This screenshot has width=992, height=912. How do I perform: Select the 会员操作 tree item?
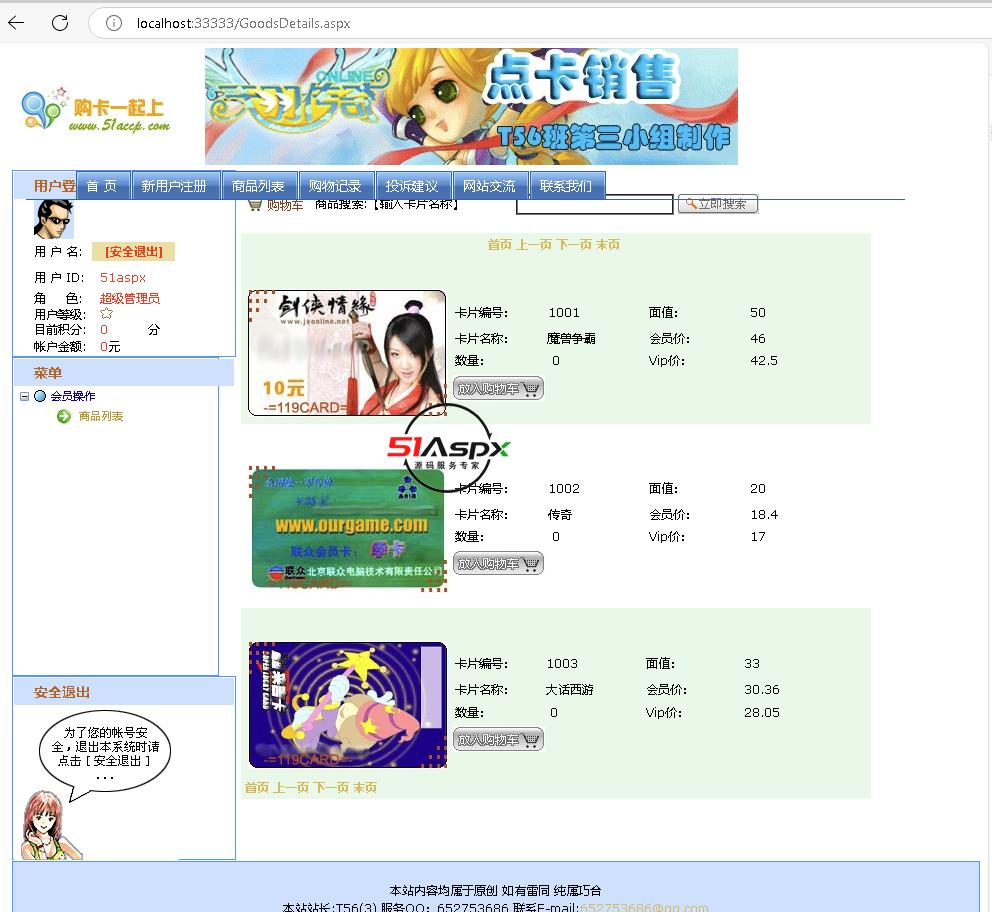pyautogui.click(x=73, y=396)
